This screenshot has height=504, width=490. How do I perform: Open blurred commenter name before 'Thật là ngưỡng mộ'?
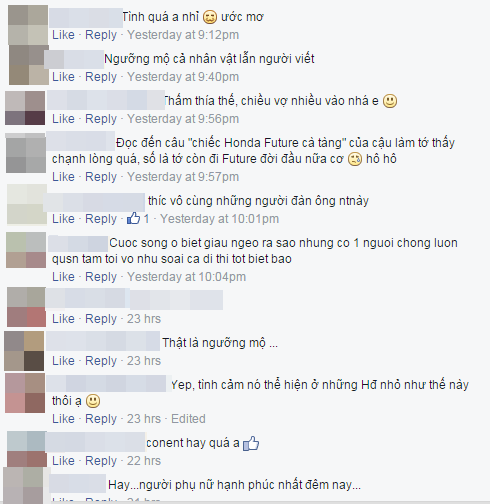pyautogui.click(x=103, y=341)
